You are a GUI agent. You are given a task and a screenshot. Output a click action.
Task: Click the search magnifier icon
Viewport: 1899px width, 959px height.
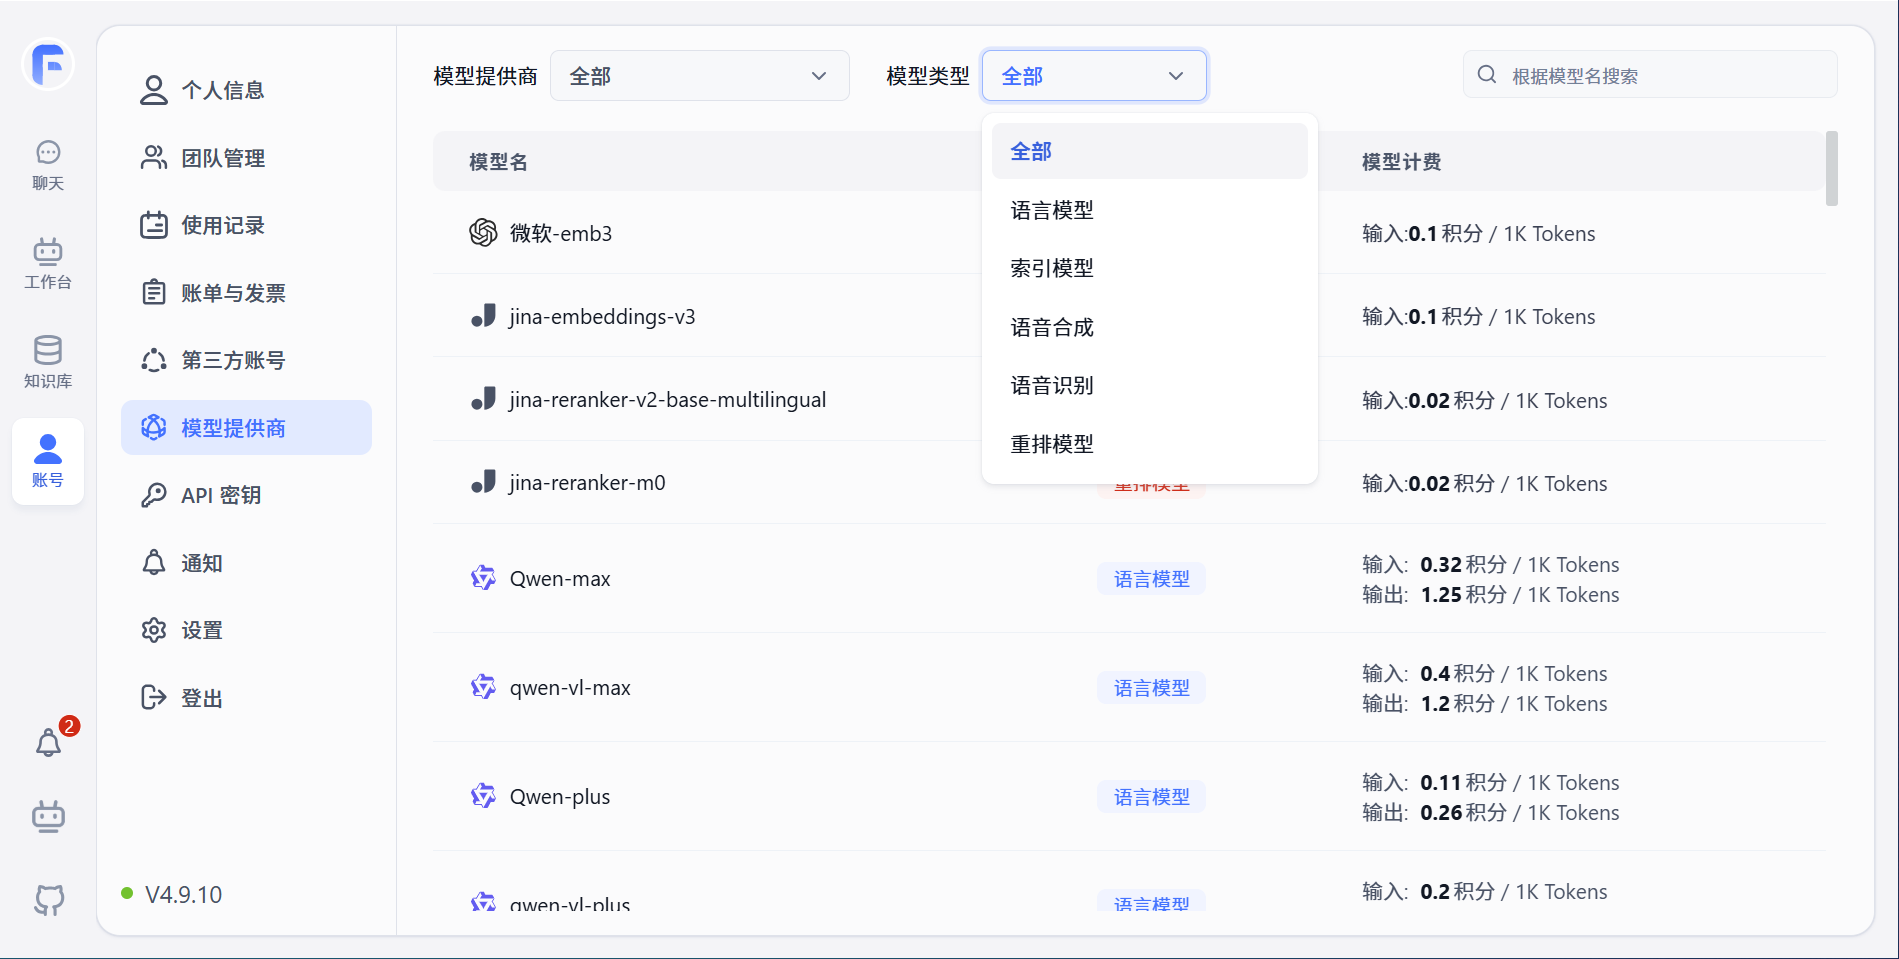click(x=1487, y=75)
